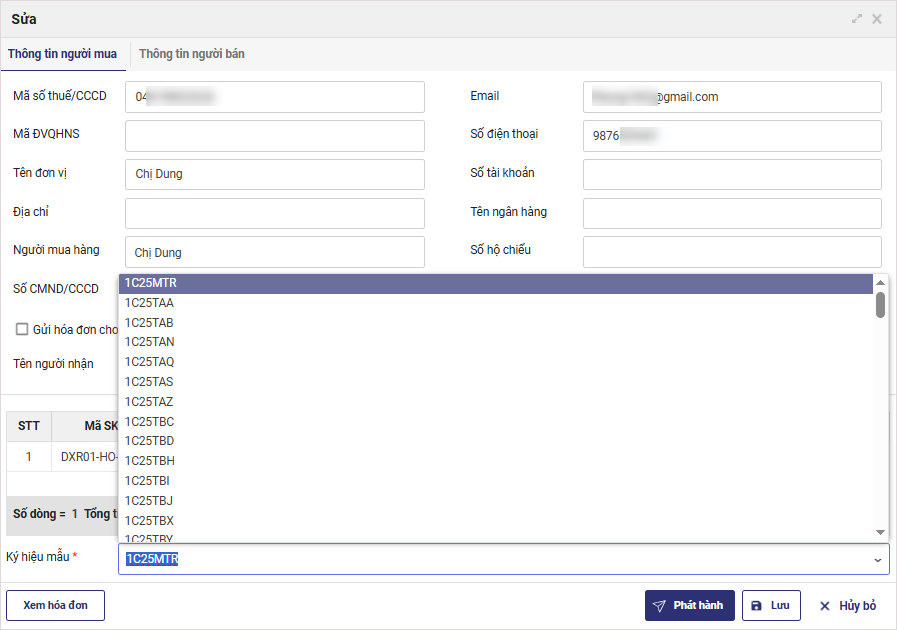Screen dimensions: 897x630
Task: Choose 1C25TBH option in the list
Action: 150,461
